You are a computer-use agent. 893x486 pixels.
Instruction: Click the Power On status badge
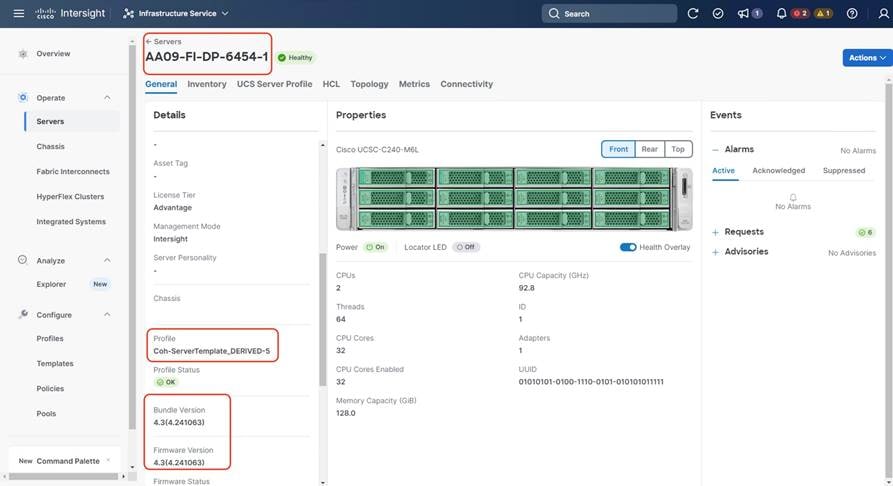pyautogui.click(x=375, y=247)
